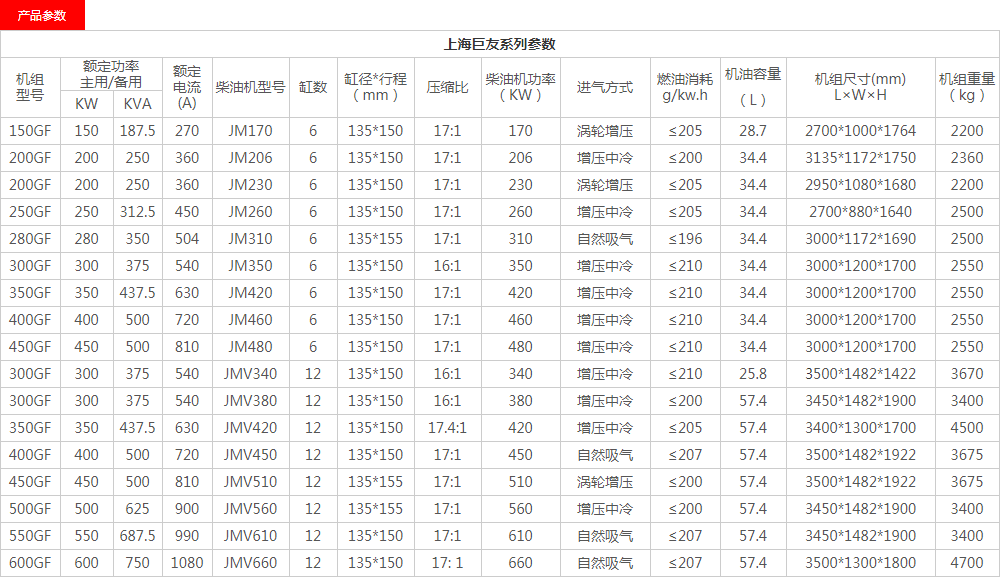Click engine model JMV660
Image resolution: width=1002 pixels, height=577 pixels.
(250, 563)
